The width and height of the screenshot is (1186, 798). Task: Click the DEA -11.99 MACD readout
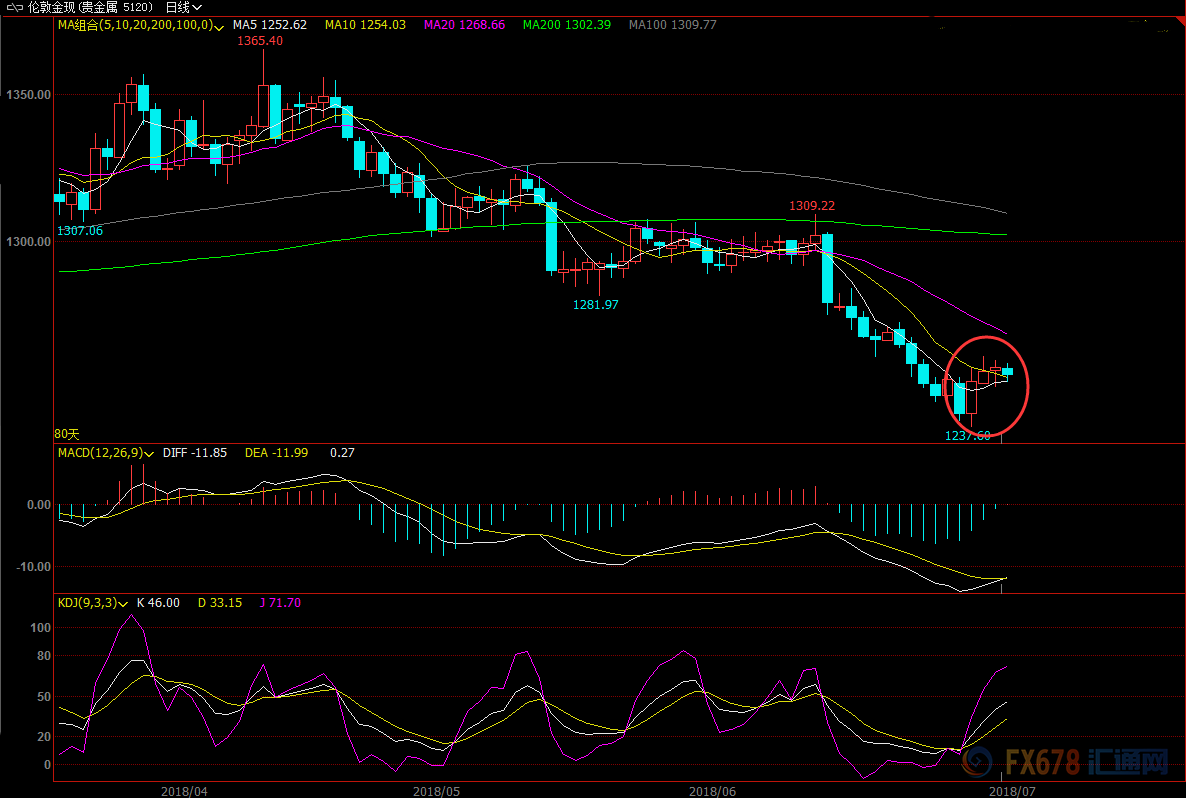278,453
